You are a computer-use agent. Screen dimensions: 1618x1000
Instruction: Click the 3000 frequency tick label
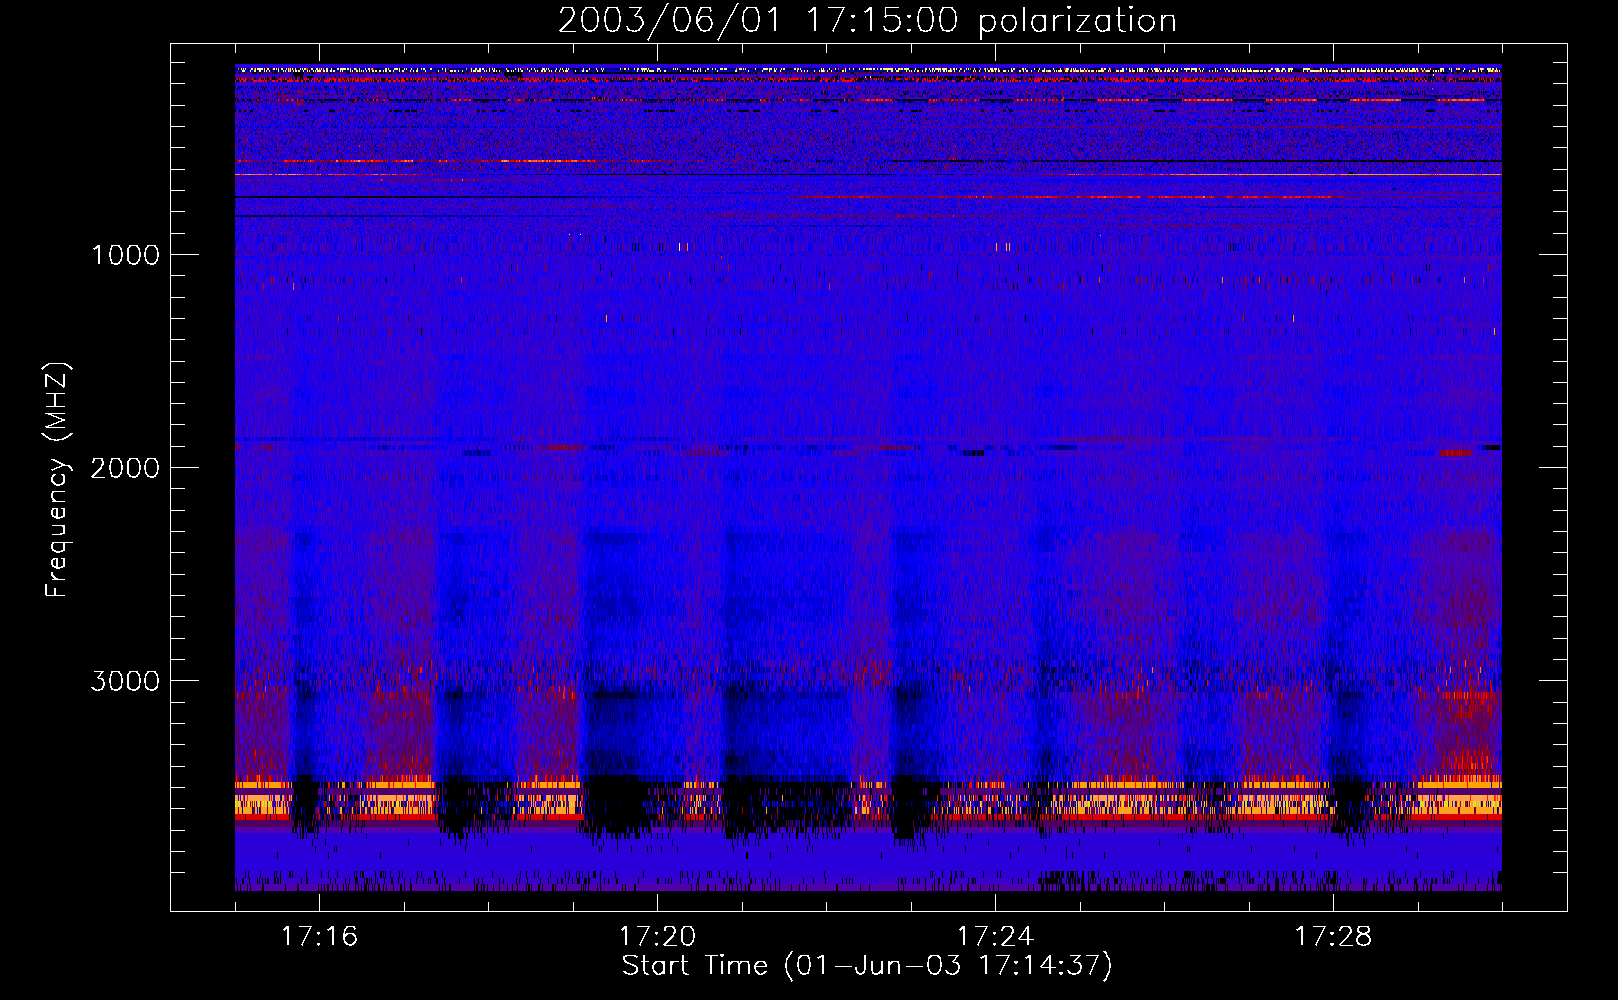click(125, 681)
